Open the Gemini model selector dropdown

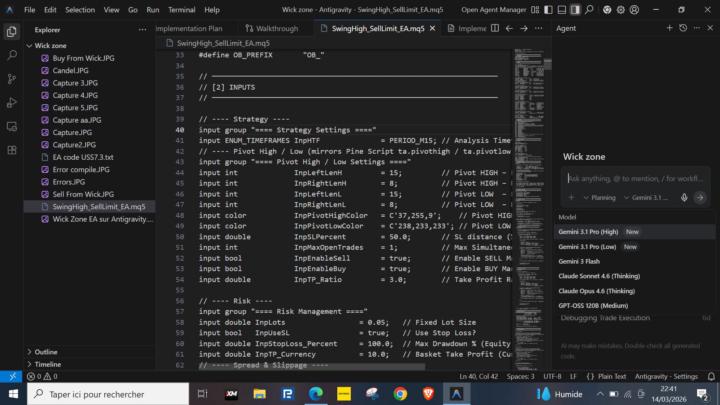646,197
